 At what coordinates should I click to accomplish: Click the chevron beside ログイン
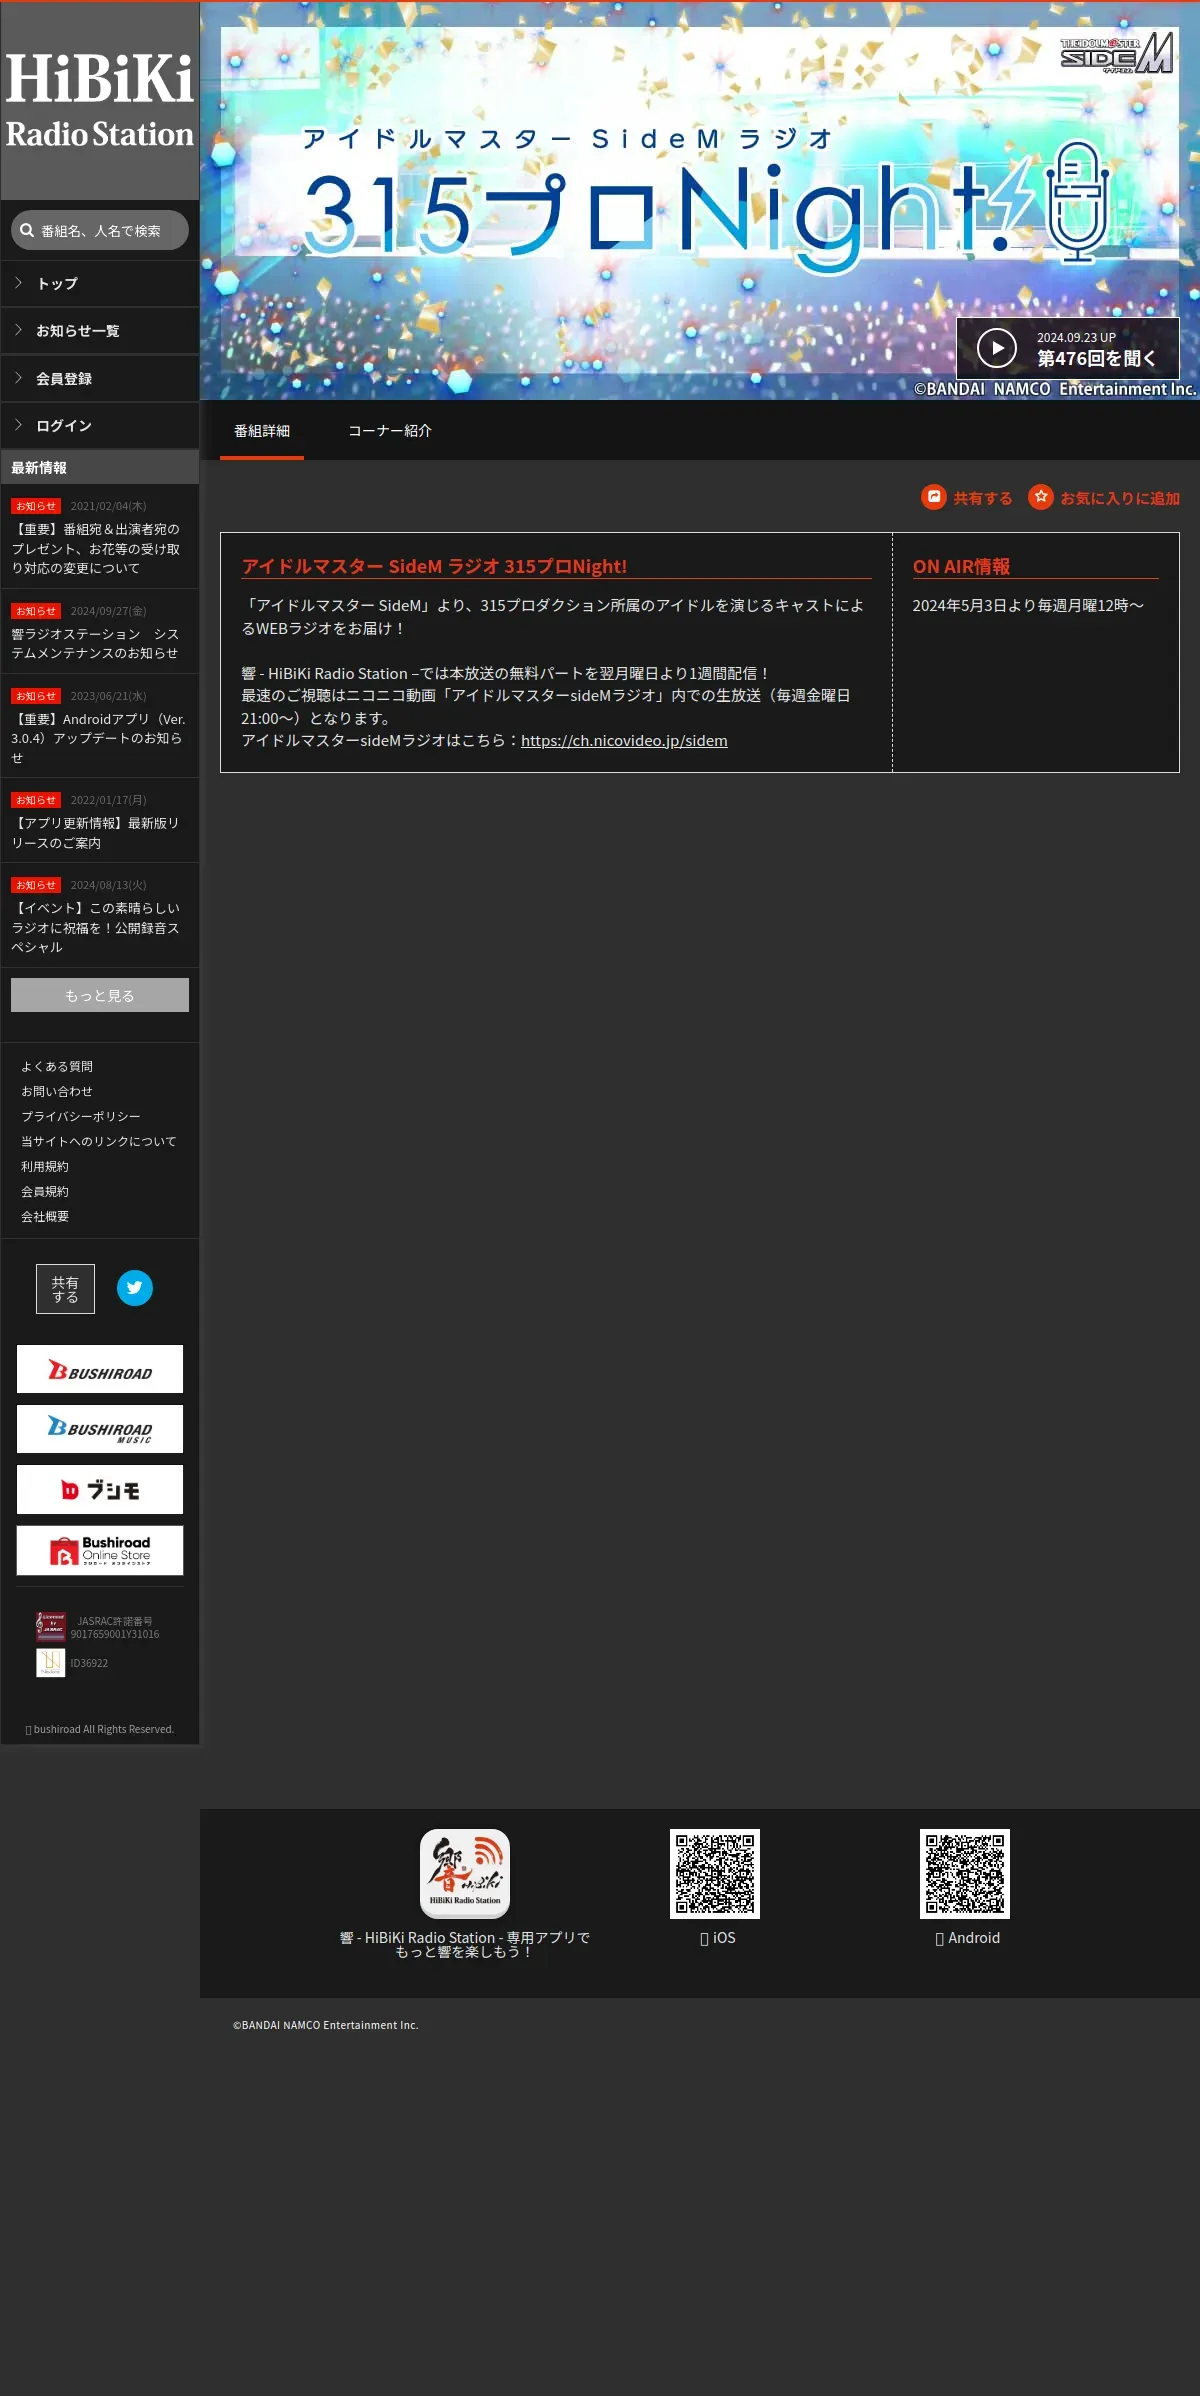(x=18, y=425)
